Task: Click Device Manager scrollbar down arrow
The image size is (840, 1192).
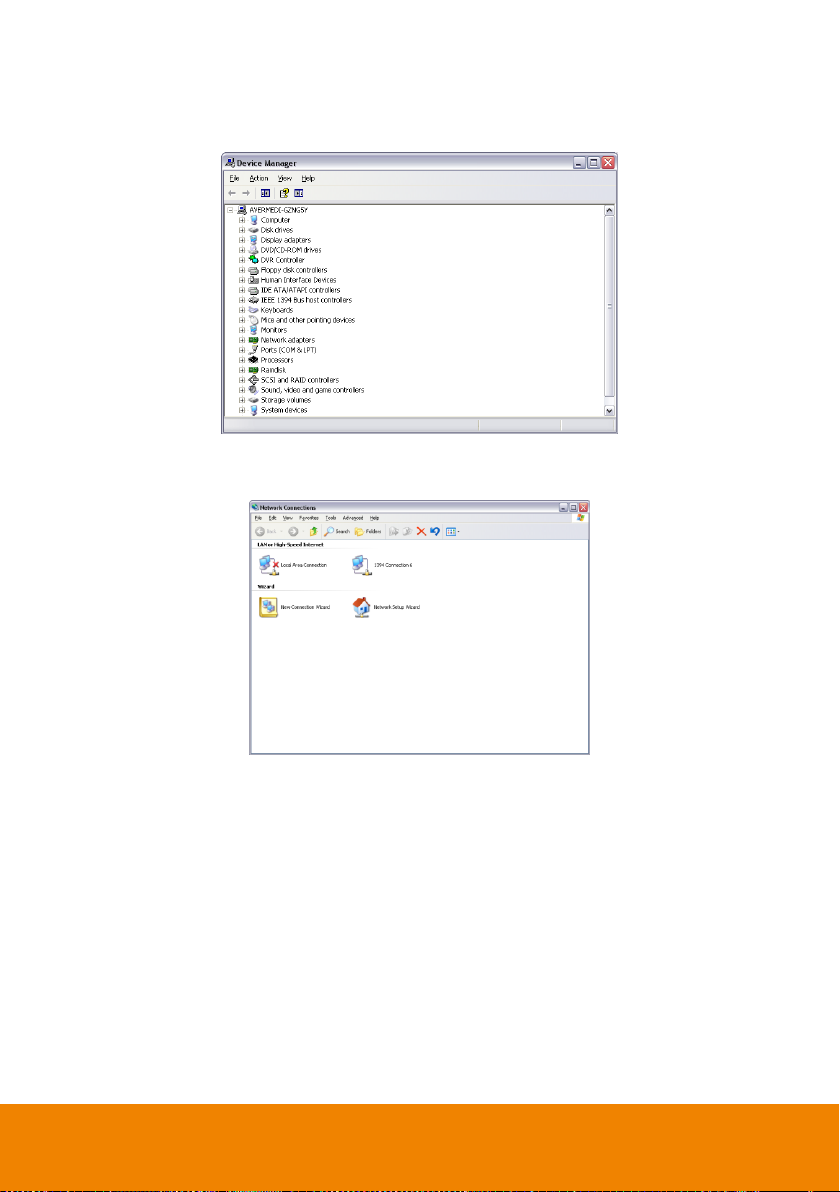Action: (x=609, y=411)
